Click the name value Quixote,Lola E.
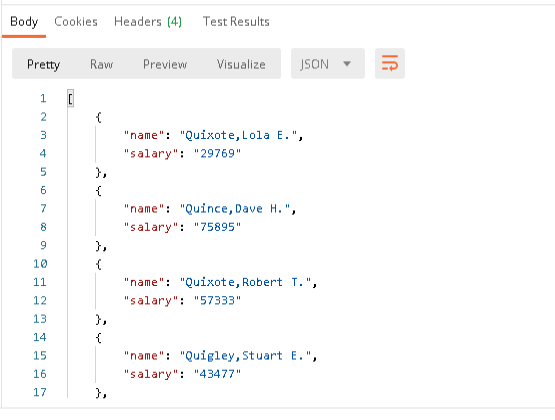555x420 pixels. [238, 135]
